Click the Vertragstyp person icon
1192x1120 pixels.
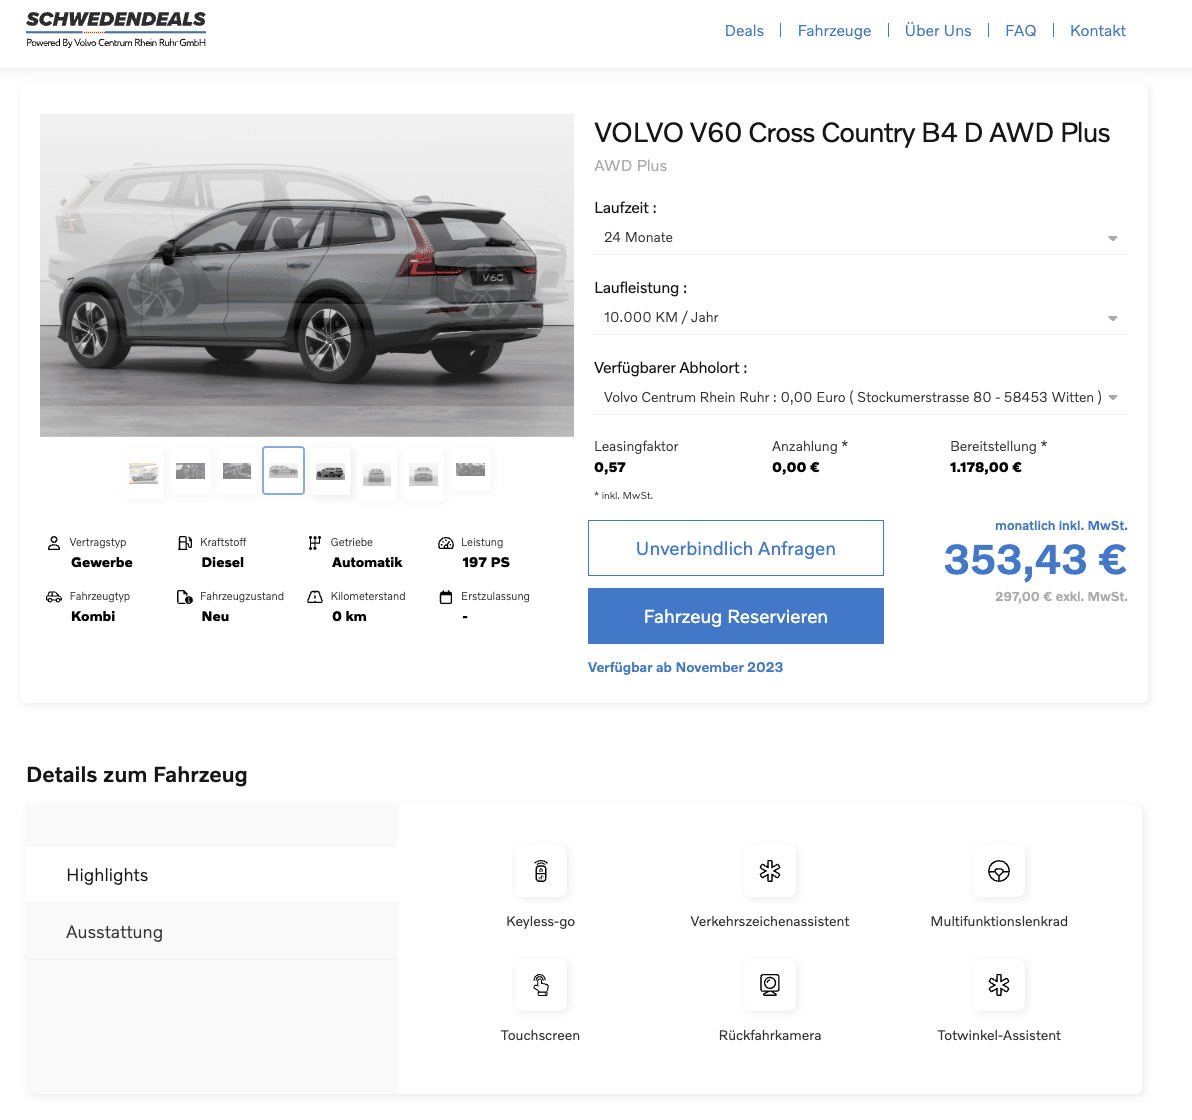53,543
